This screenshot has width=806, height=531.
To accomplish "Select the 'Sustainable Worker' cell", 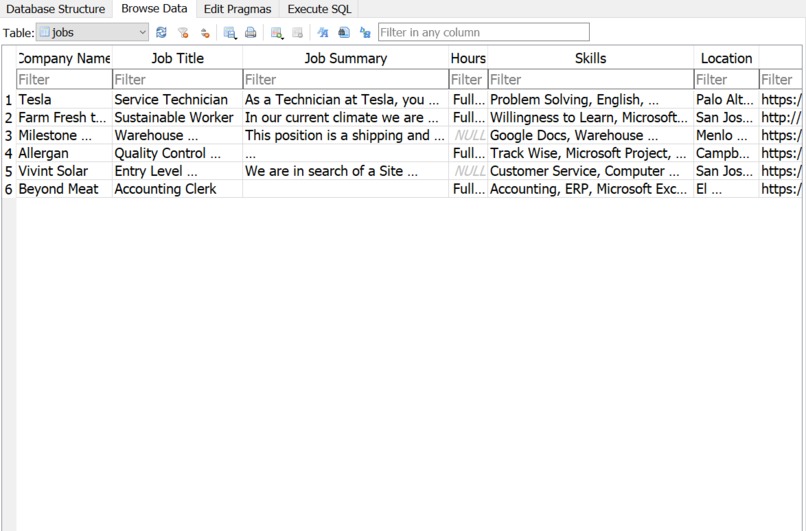I will click(x=177, y=118).
